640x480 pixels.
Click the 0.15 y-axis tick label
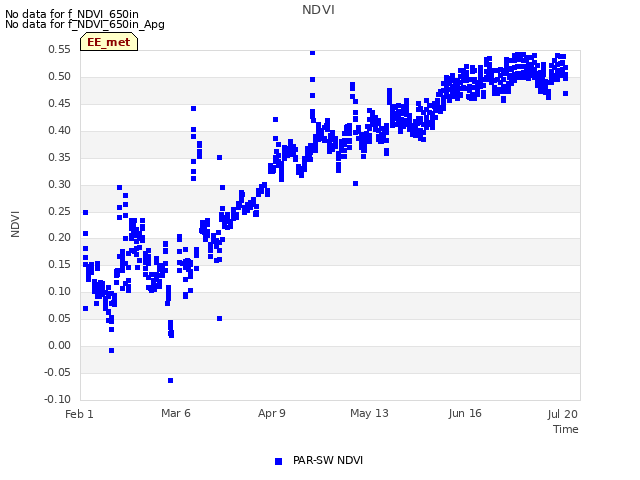coord(60,264)
